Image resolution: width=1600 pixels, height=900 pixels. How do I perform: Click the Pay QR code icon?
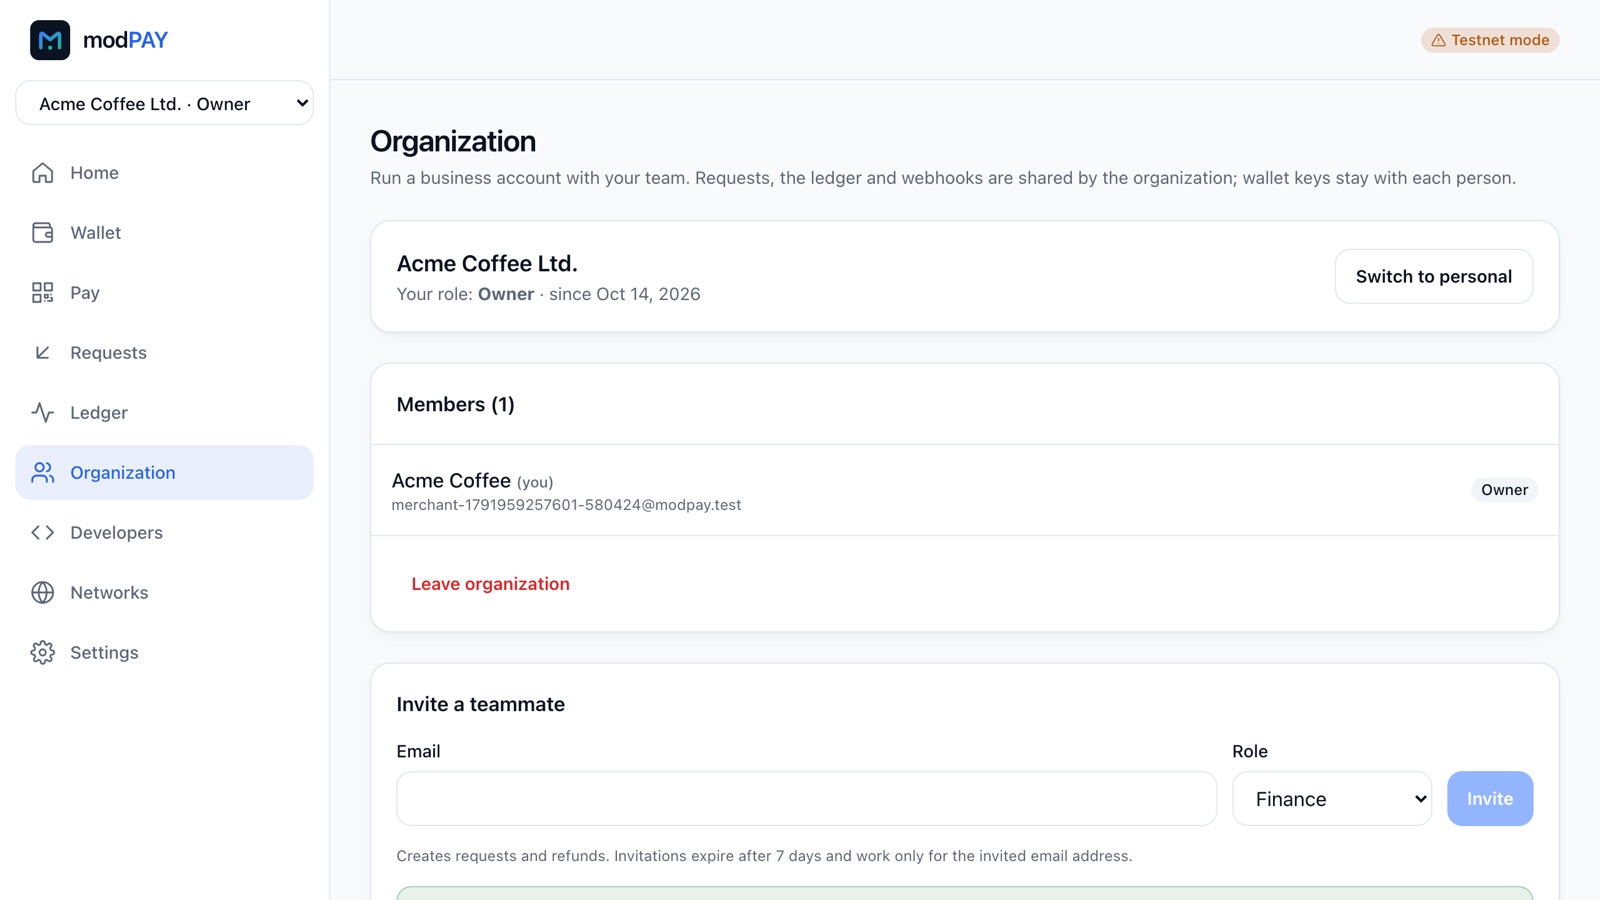point(42,293)
